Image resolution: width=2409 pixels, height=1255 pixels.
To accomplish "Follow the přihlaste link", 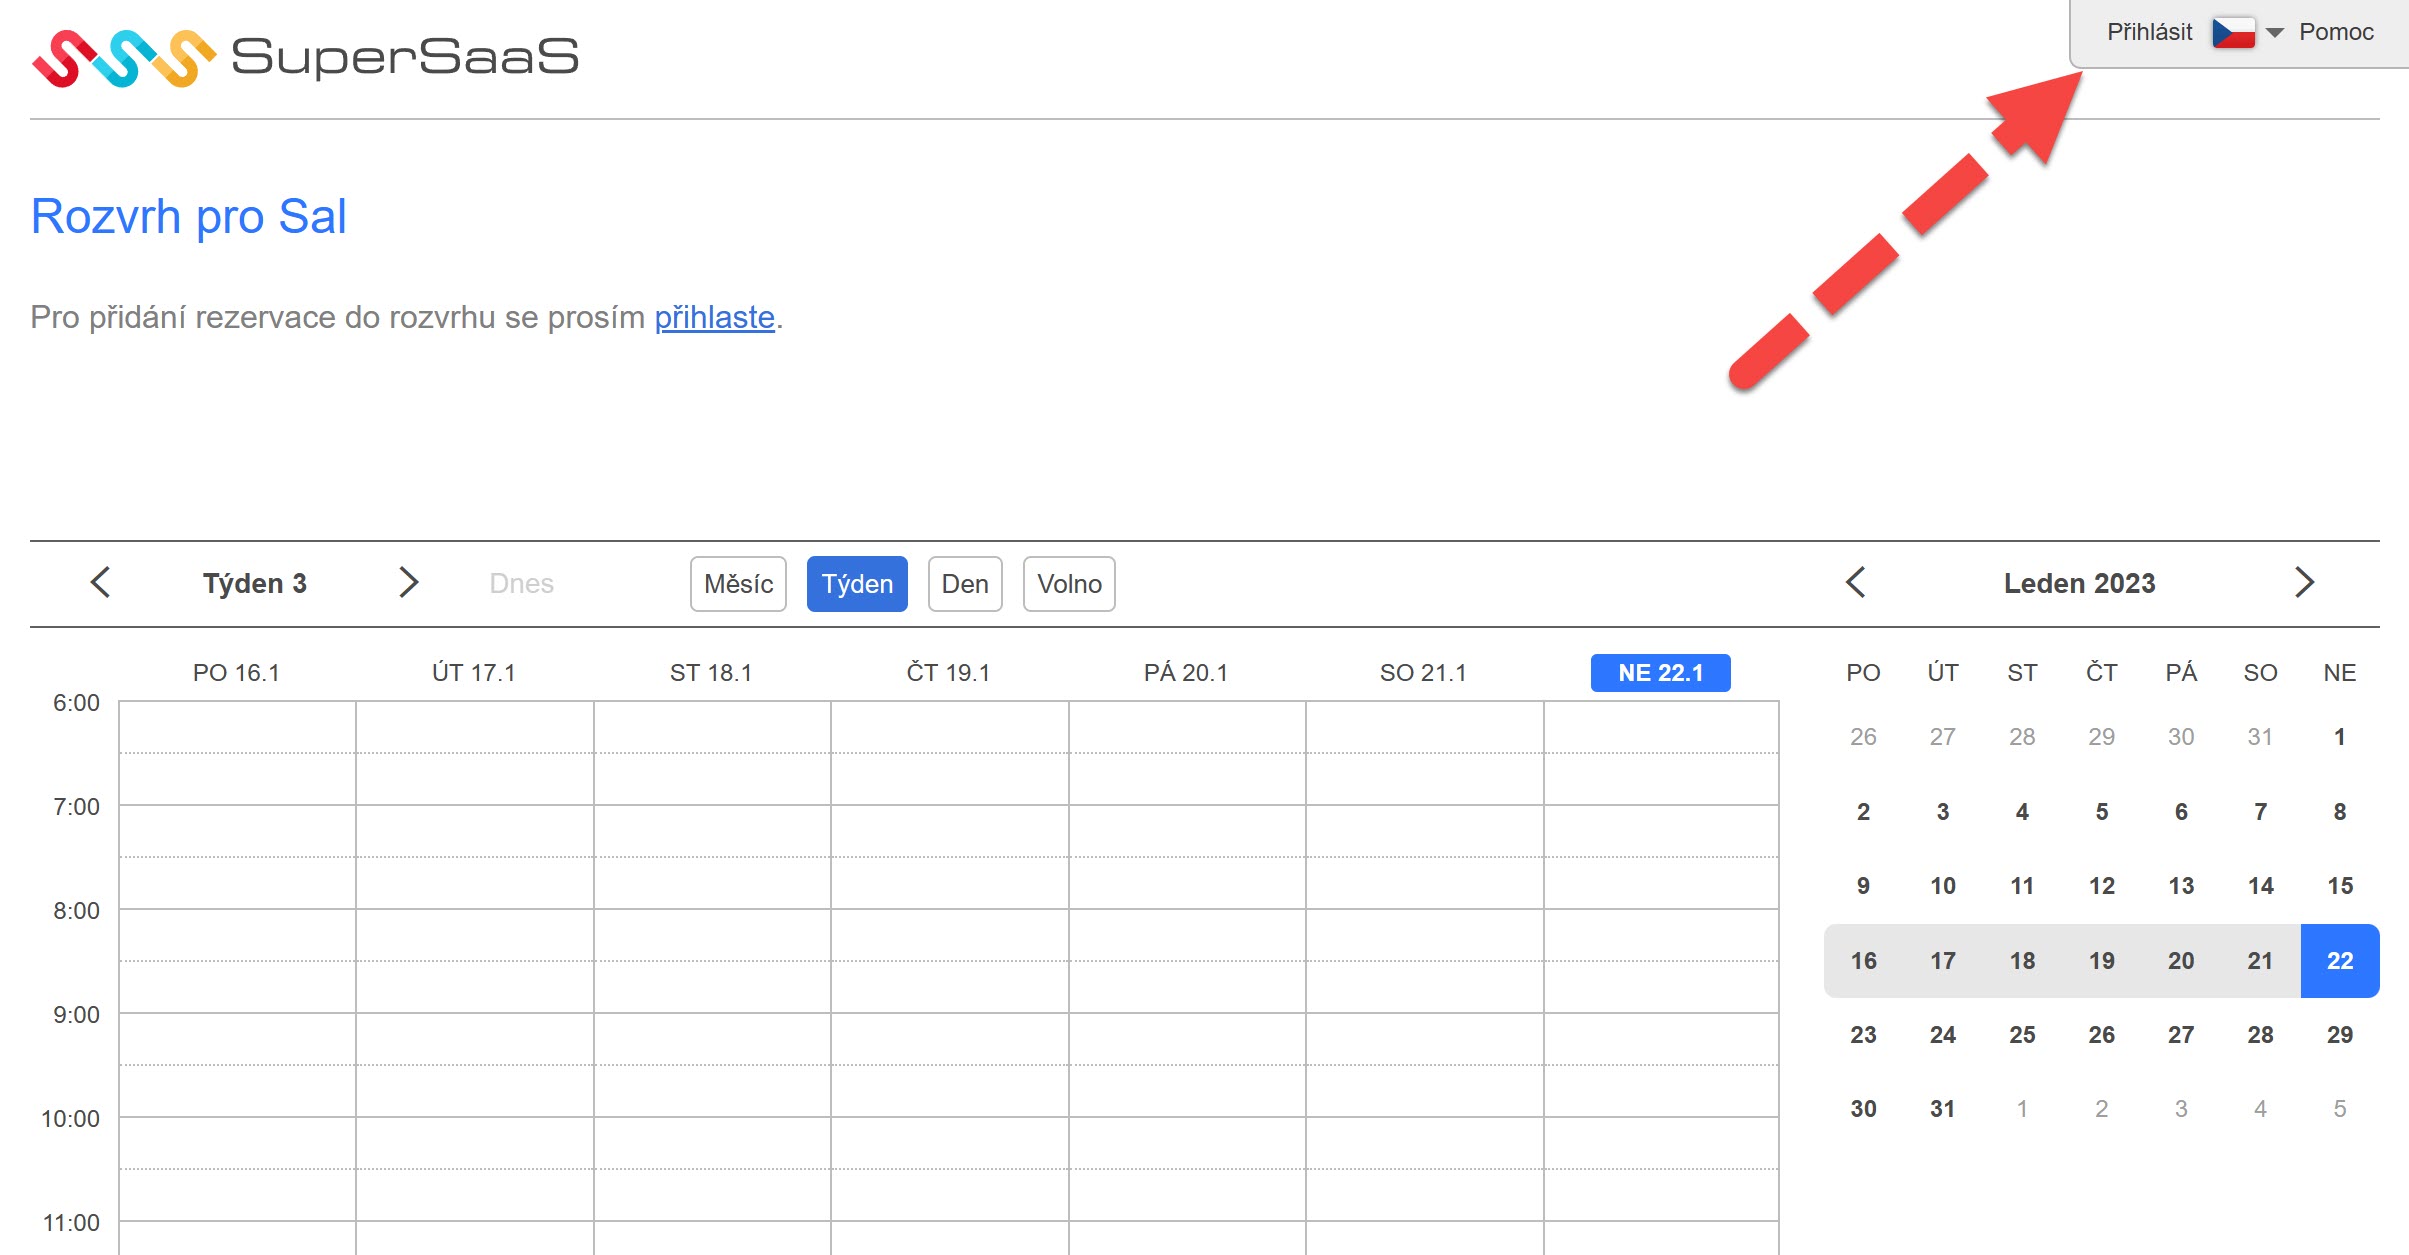I will click(714, 317).
